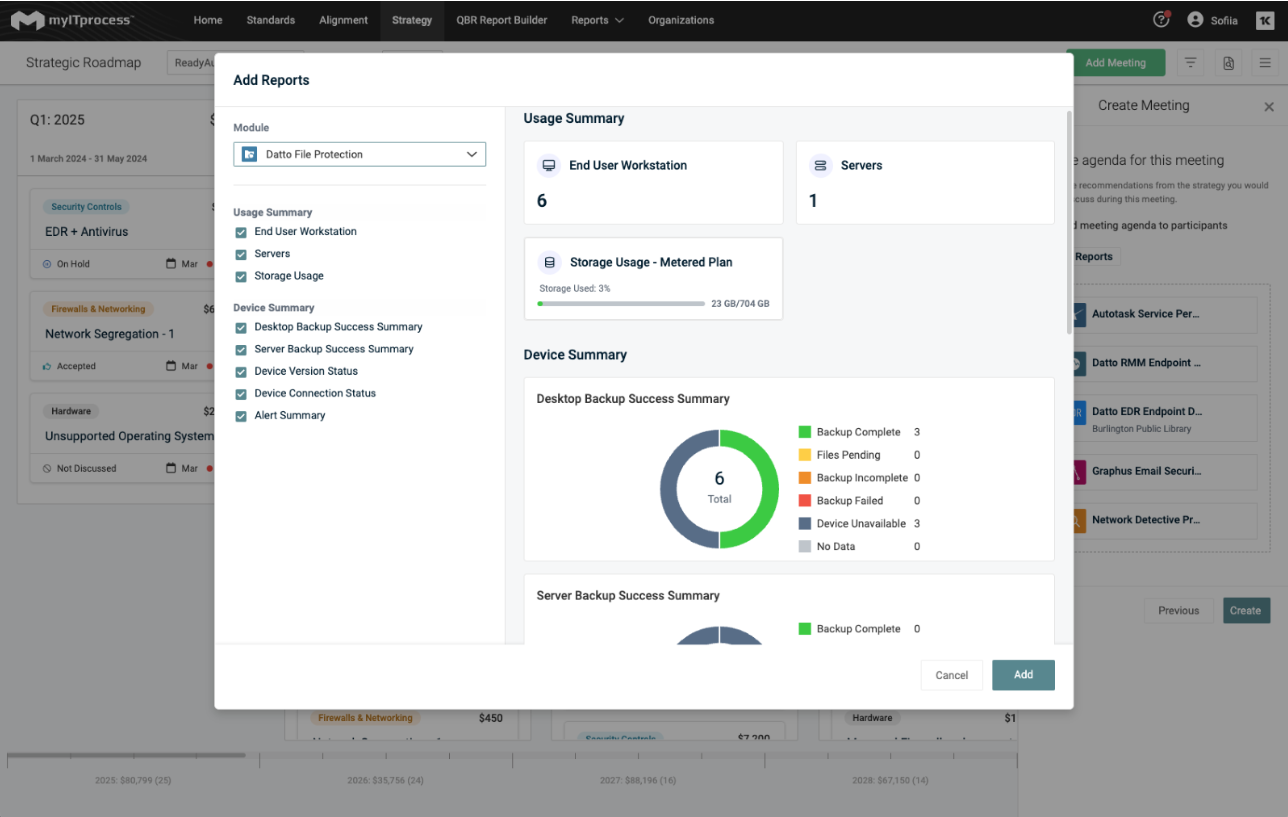
Task: Click the Sofia user avatar icon
Action: click(1195, 19)
